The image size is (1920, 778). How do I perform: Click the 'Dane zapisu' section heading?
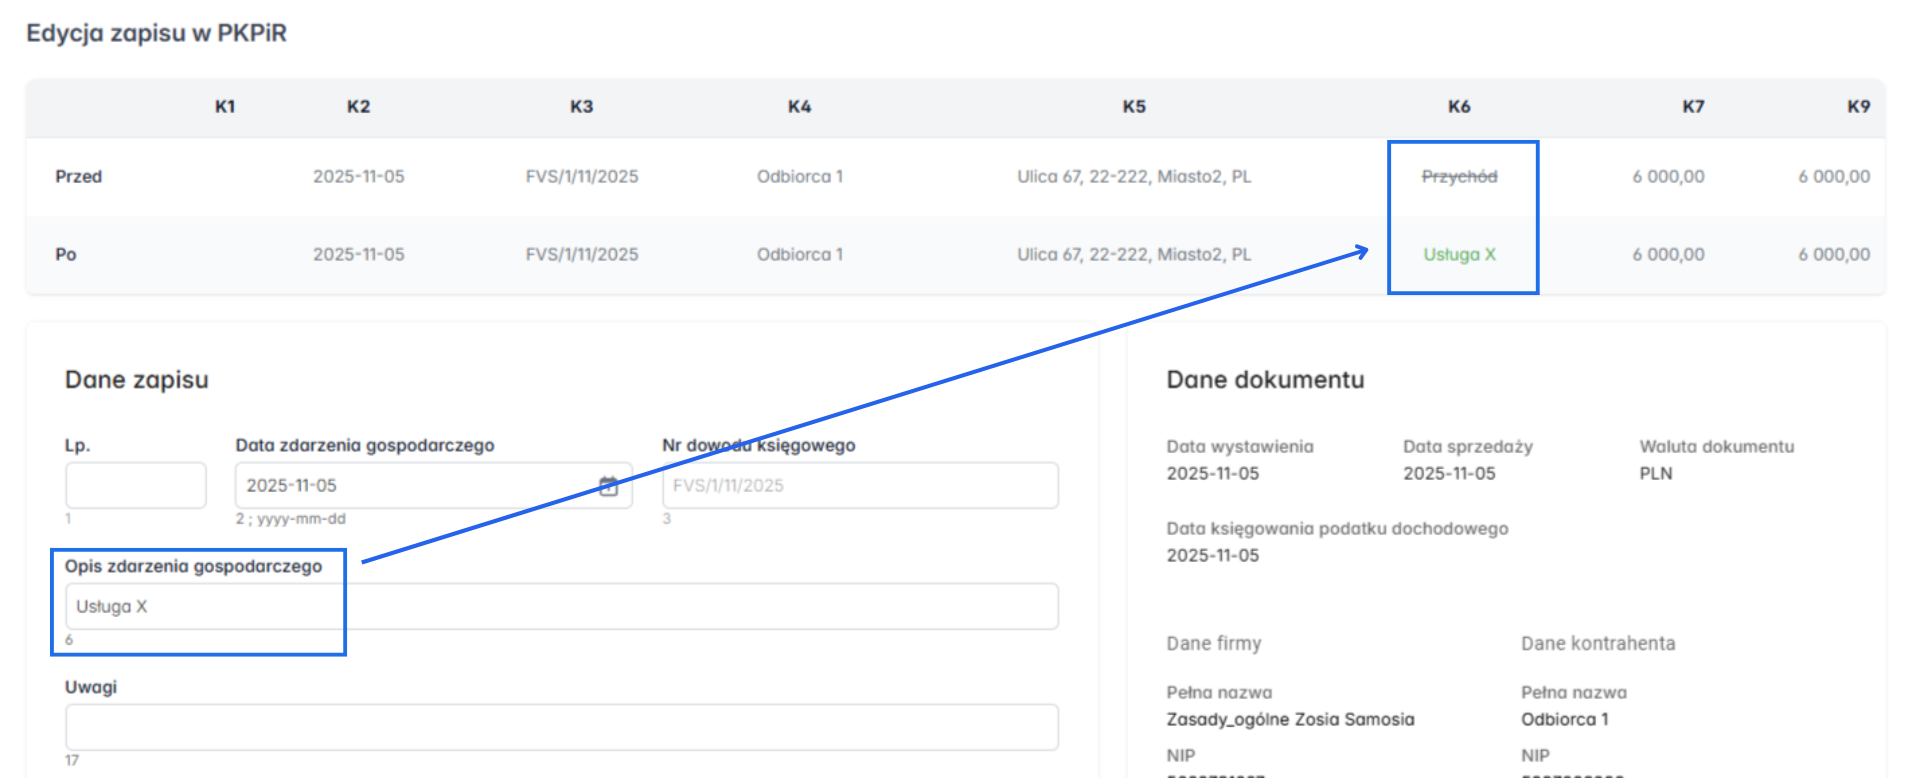(137, 380)
